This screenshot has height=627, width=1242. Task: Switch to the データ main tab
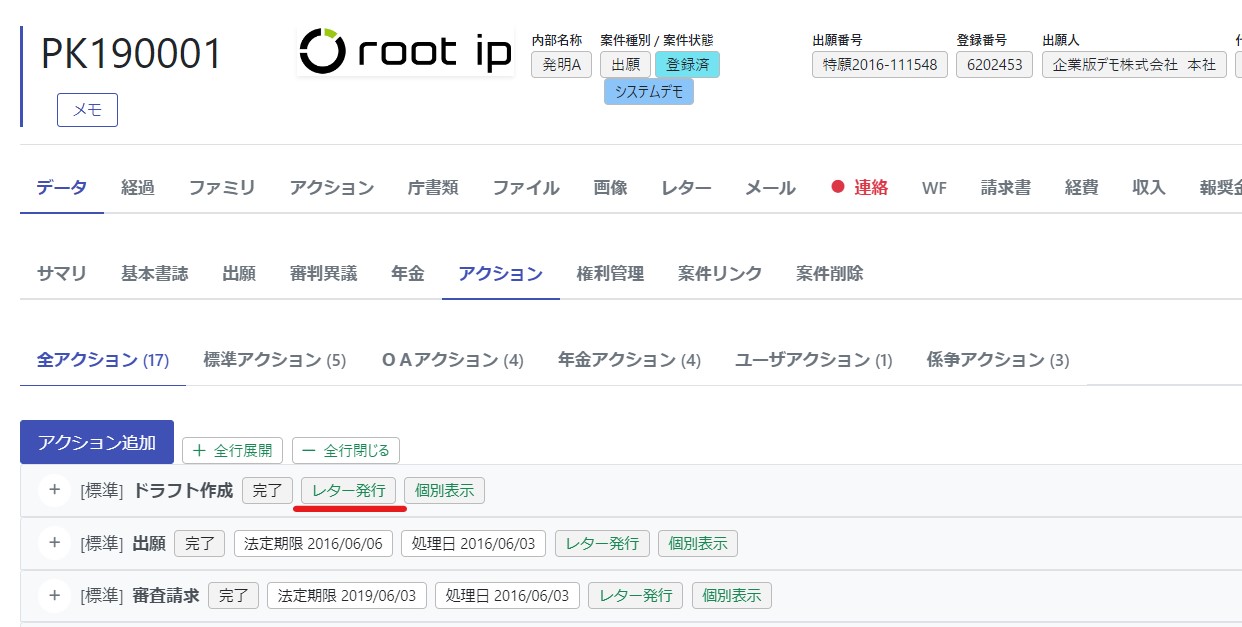62,188
